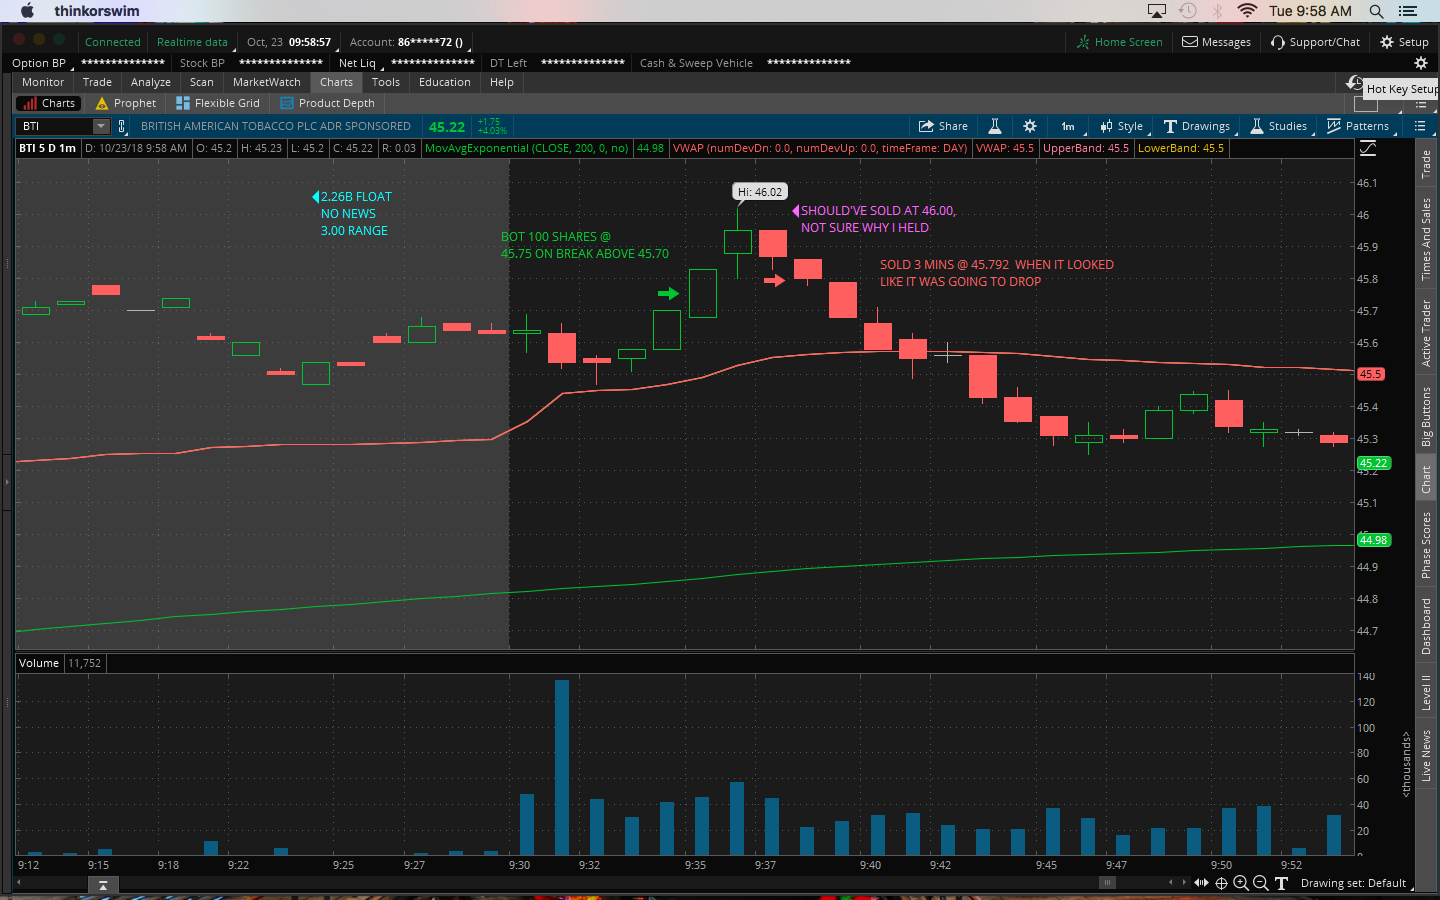Open the Help tab
1440x900 pixels.
502,82
